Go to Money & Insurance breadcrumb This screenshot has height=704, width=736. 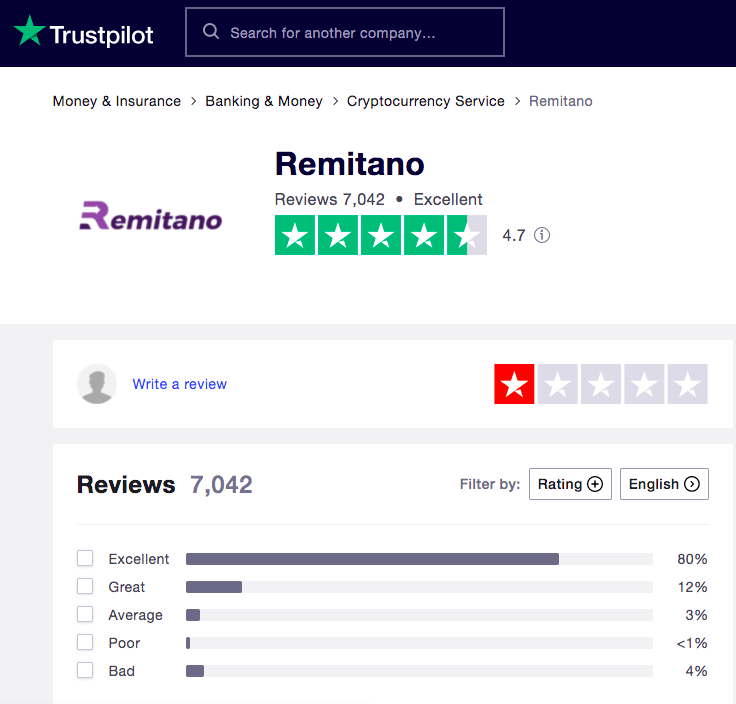pyautogui.click(x=116, y=101)
